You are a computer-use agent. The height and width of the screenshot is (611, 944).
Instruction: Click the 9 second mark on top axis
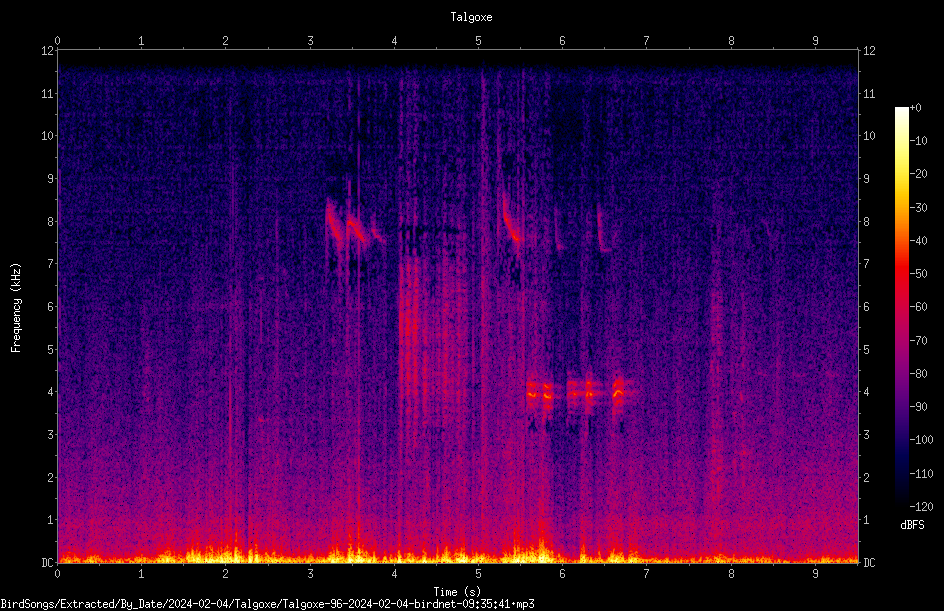815,41
